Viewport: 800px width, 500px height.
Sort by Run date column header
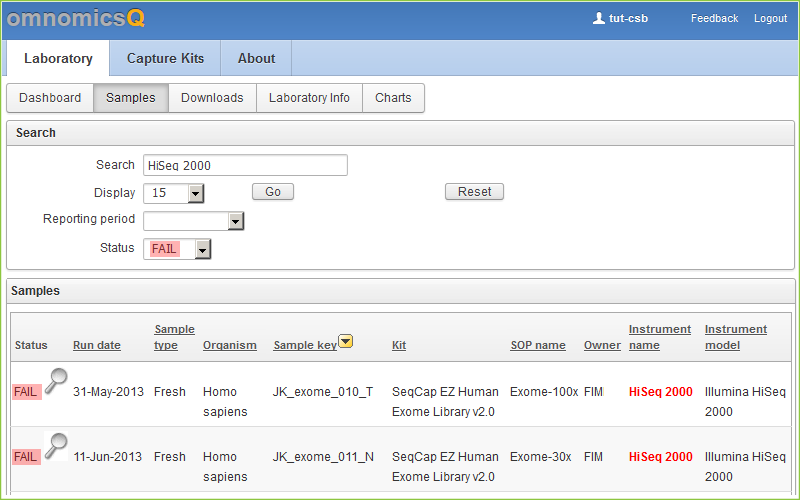coord(96,345)
